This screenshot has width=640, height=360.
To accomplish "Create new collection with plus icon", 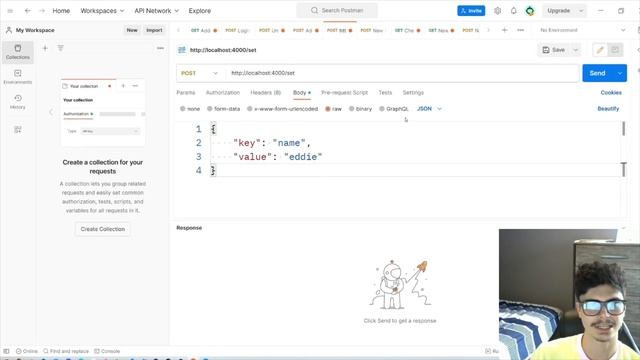I will 45,48.
